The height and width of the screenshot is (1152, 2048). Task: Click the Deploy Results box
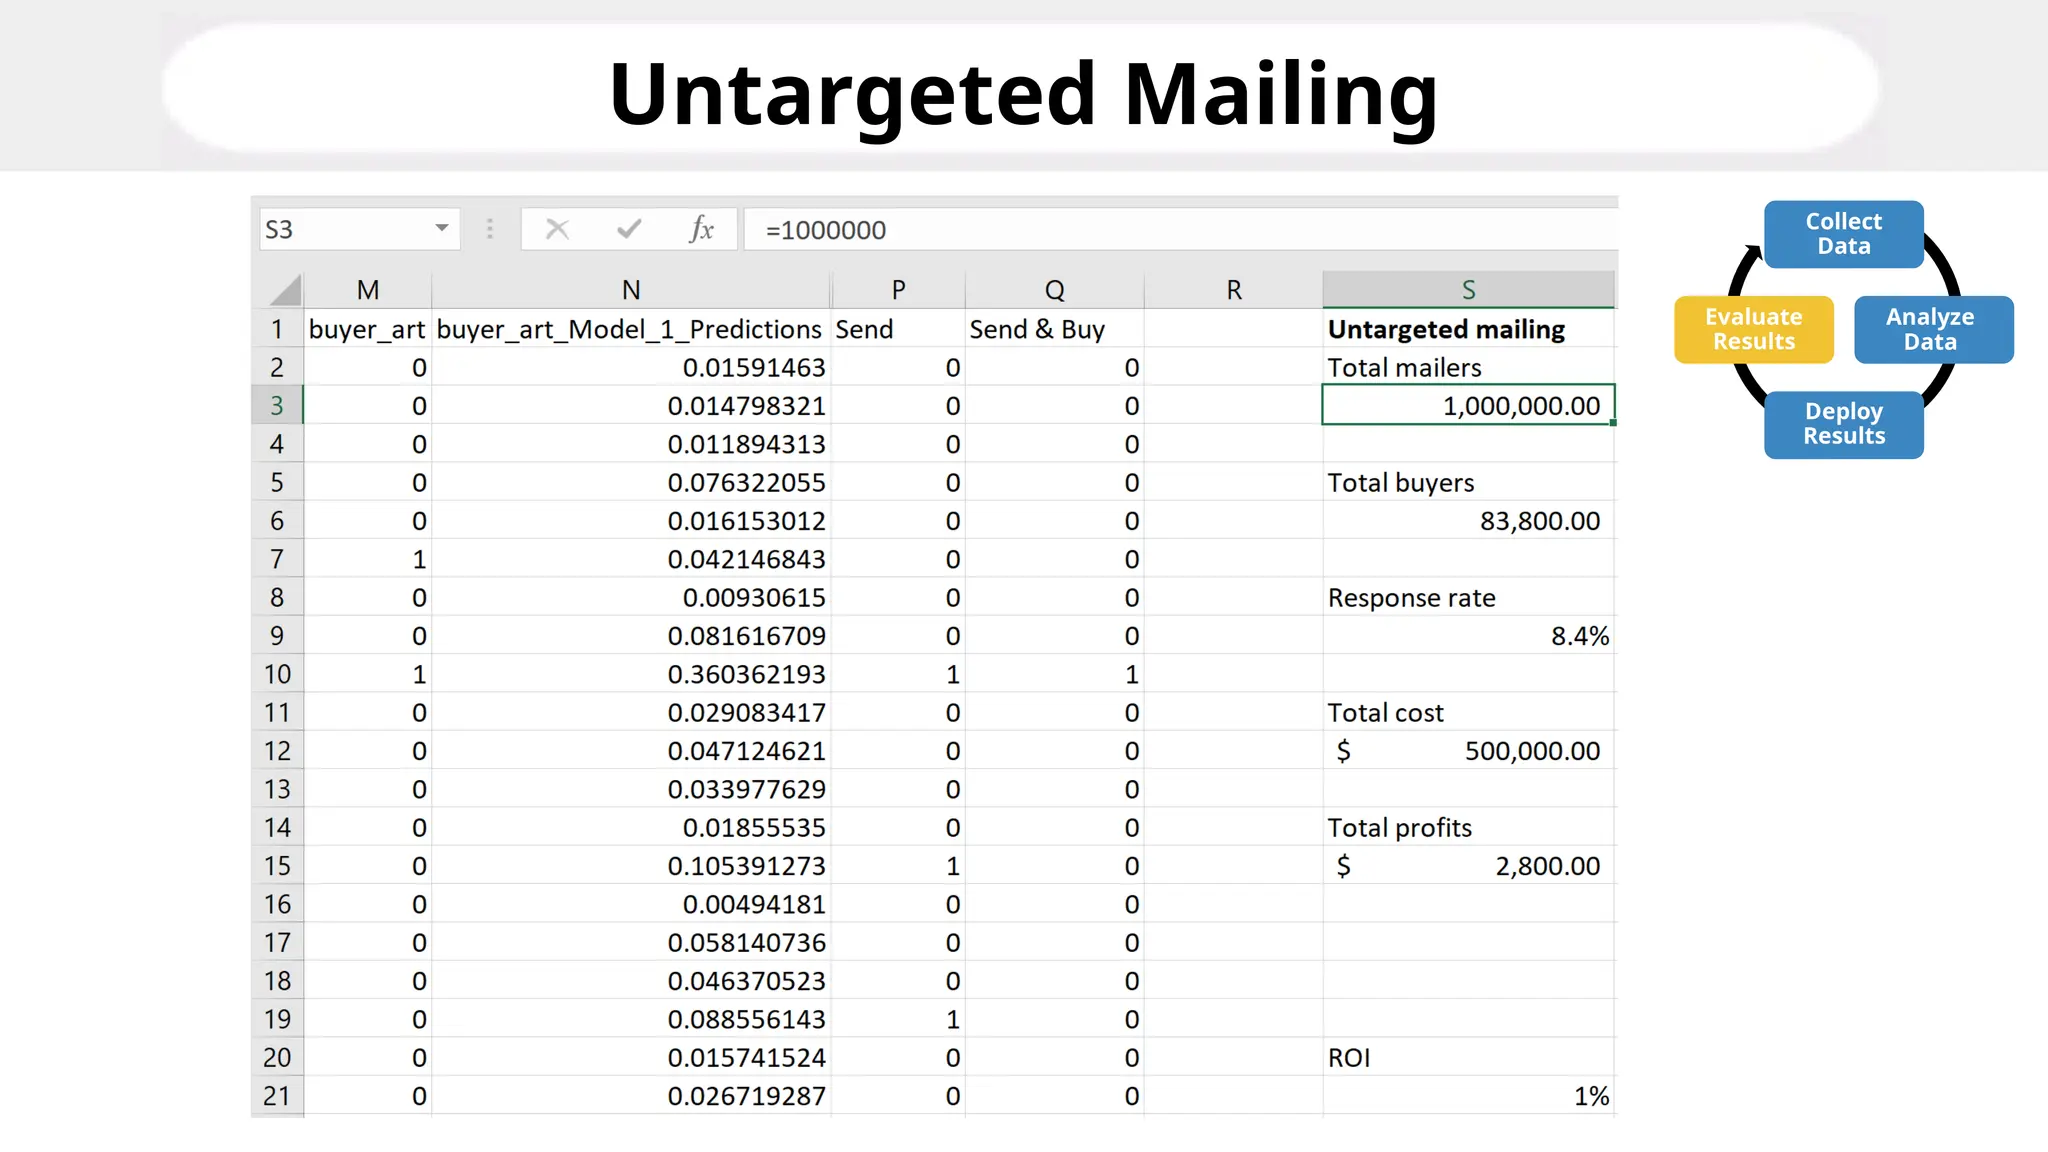(1843, 424)
